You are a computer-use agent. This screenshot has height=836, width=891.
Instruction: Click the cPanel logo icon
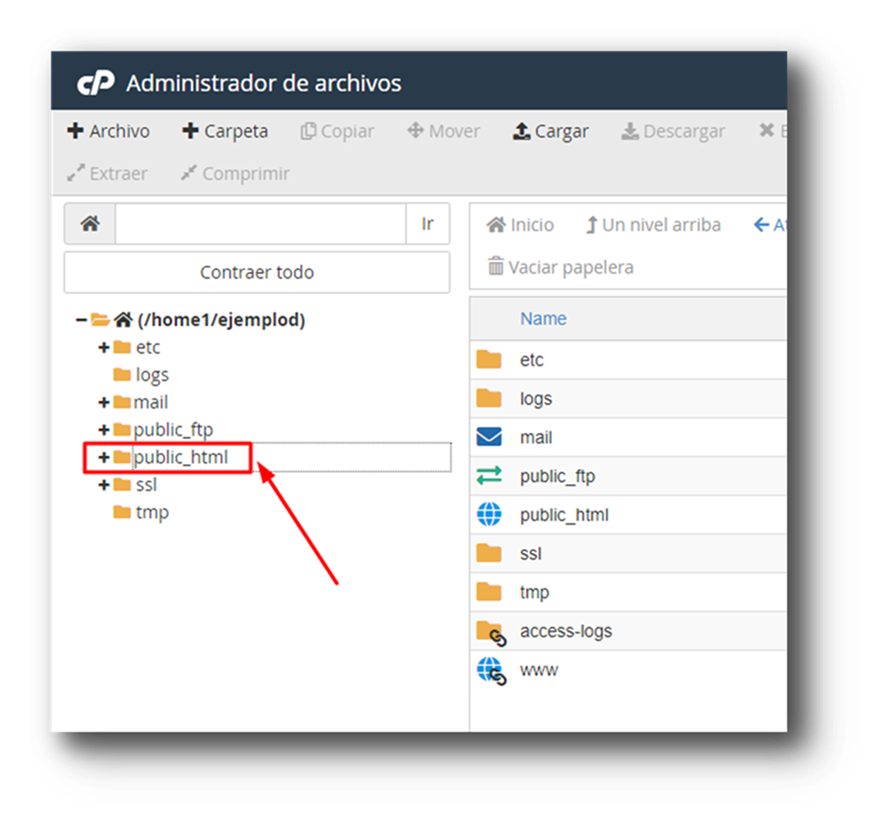[x=96, y=84]
